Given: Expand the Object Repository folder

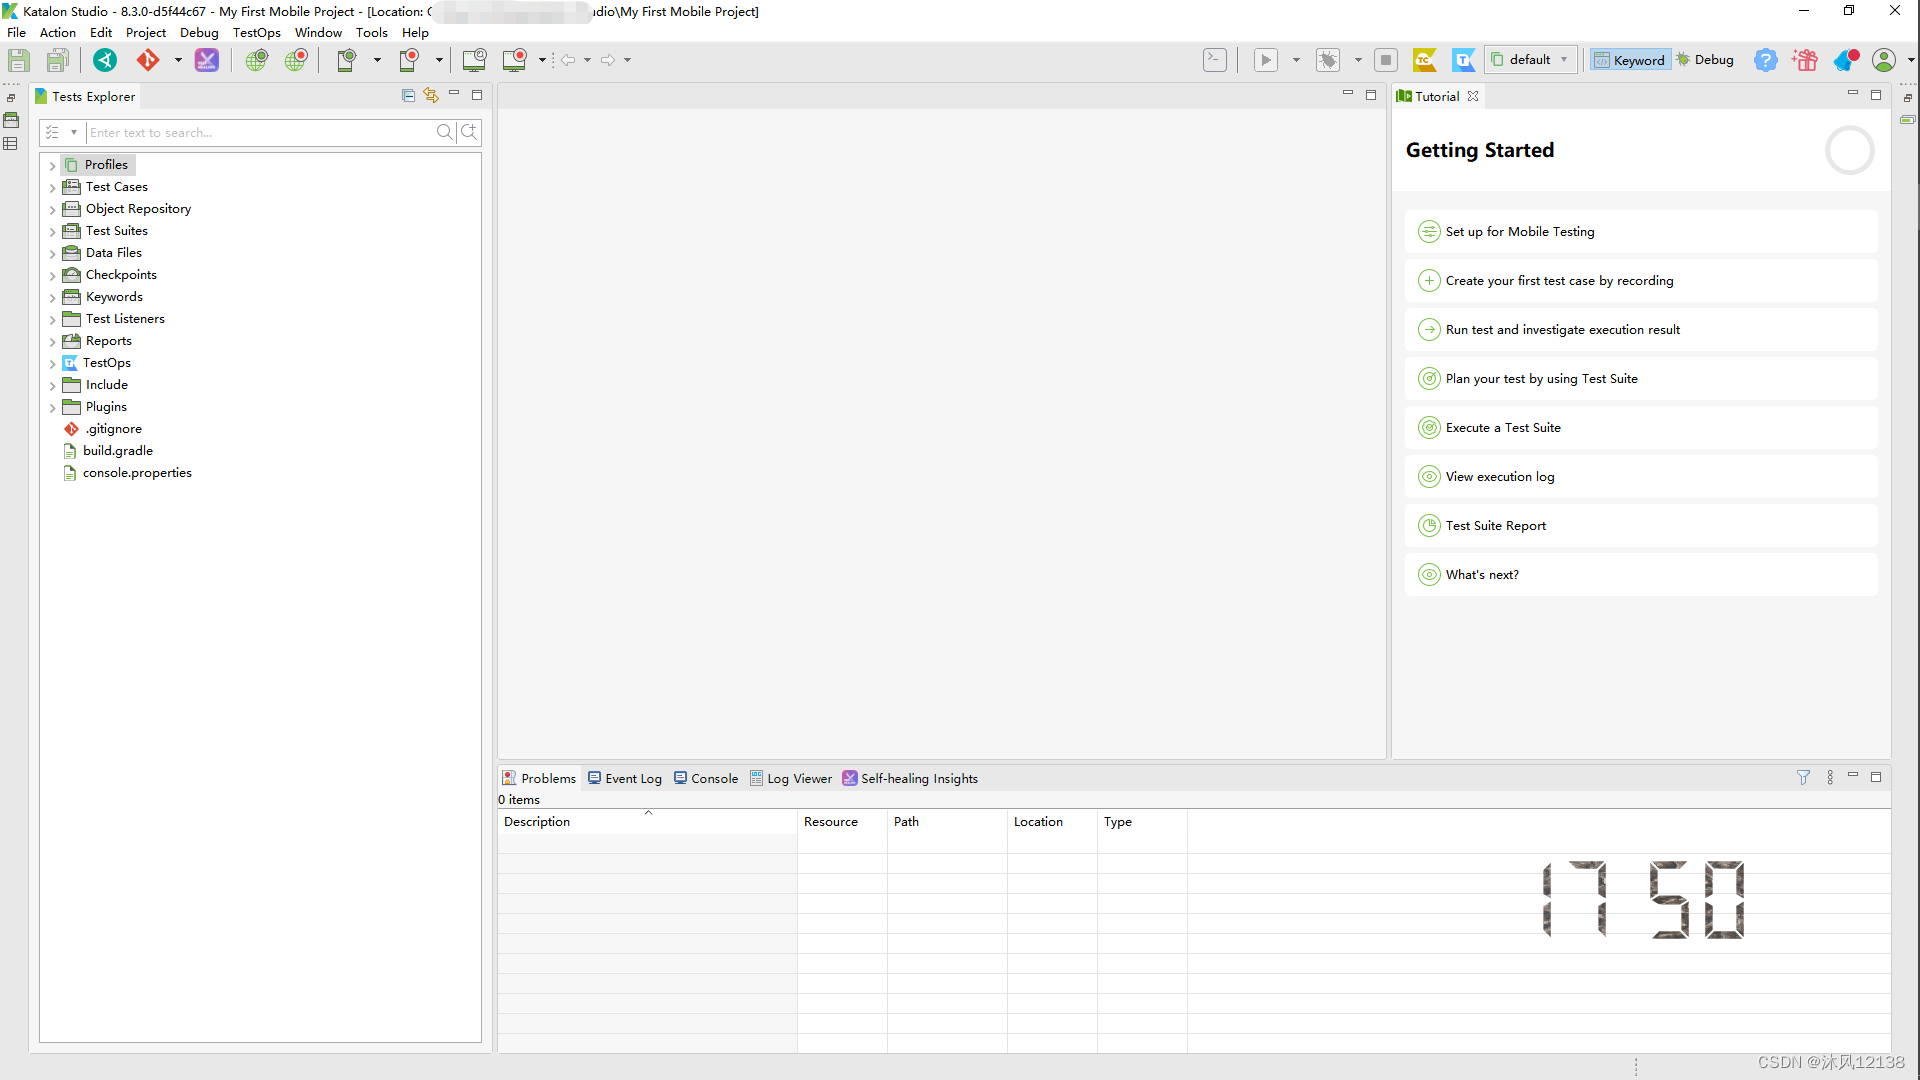Looking at the screenshot, I should click(52, 209).
